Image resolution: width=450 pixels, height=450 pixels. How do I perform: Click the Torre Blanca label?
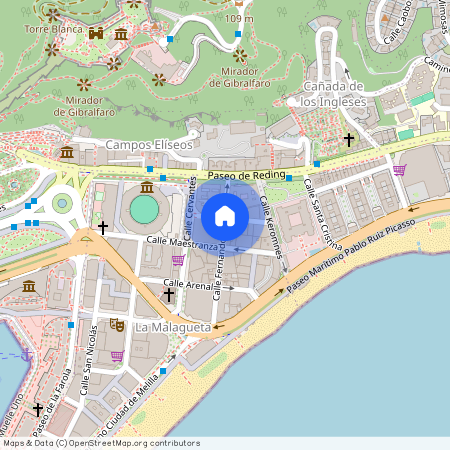[x=54, y=29]
